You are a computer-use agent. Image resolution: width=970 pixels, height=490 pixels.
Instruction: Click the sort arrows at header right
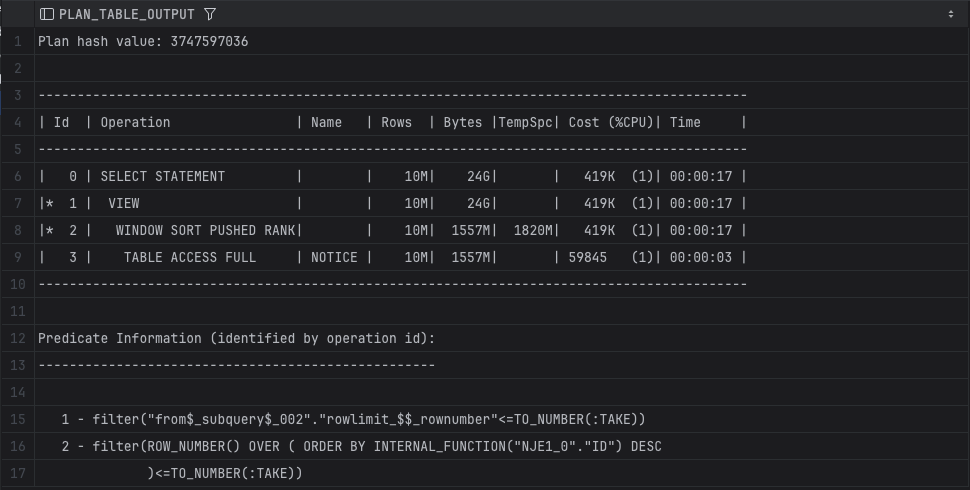point(951,14)
